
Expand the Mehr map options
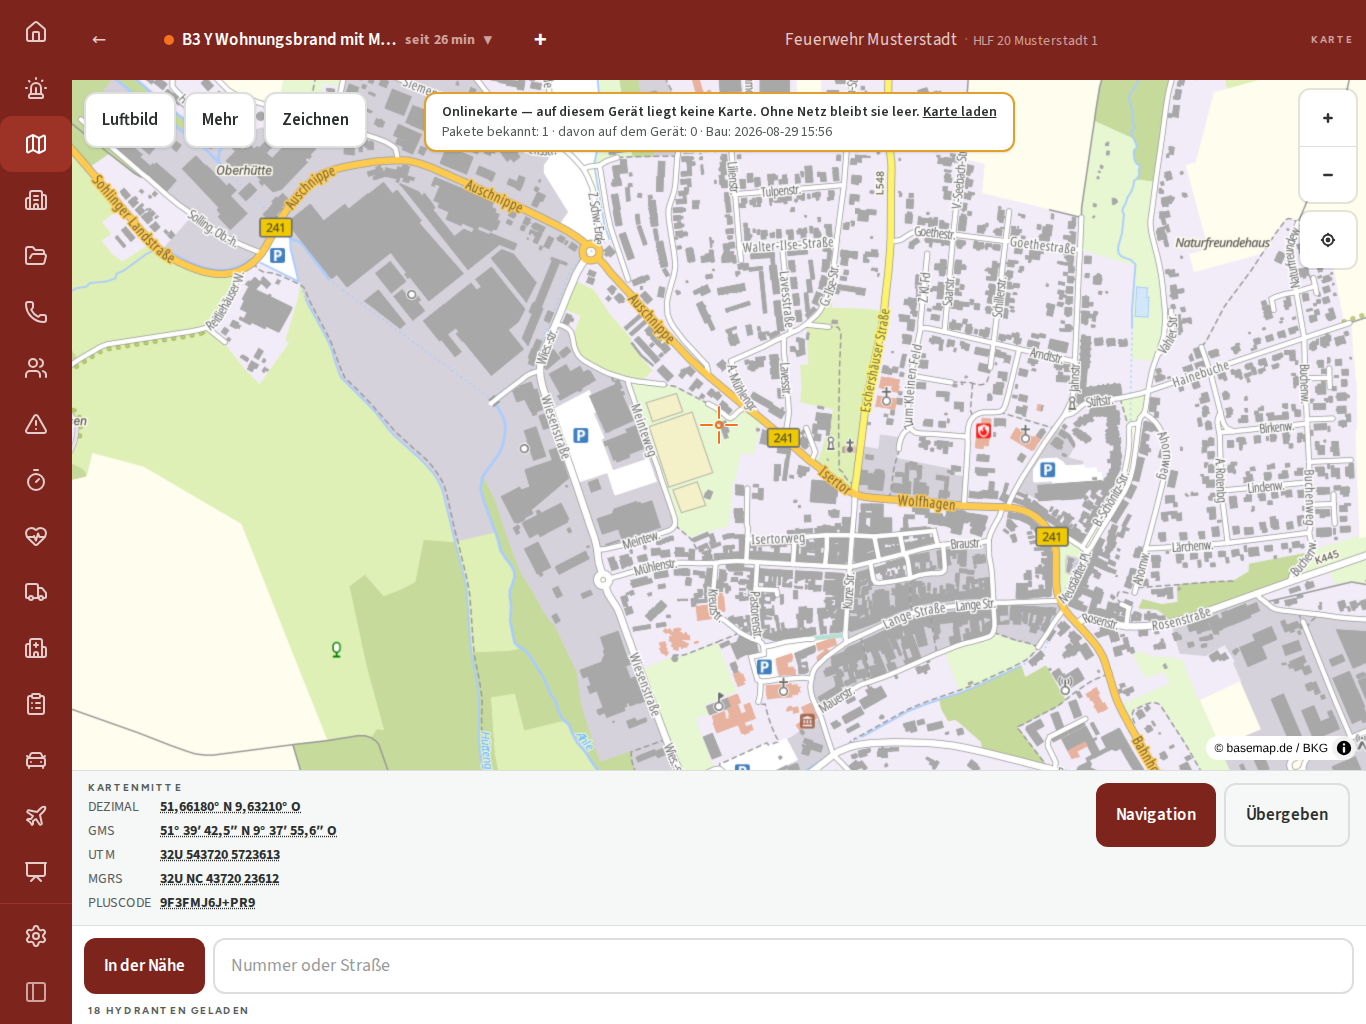220,119
